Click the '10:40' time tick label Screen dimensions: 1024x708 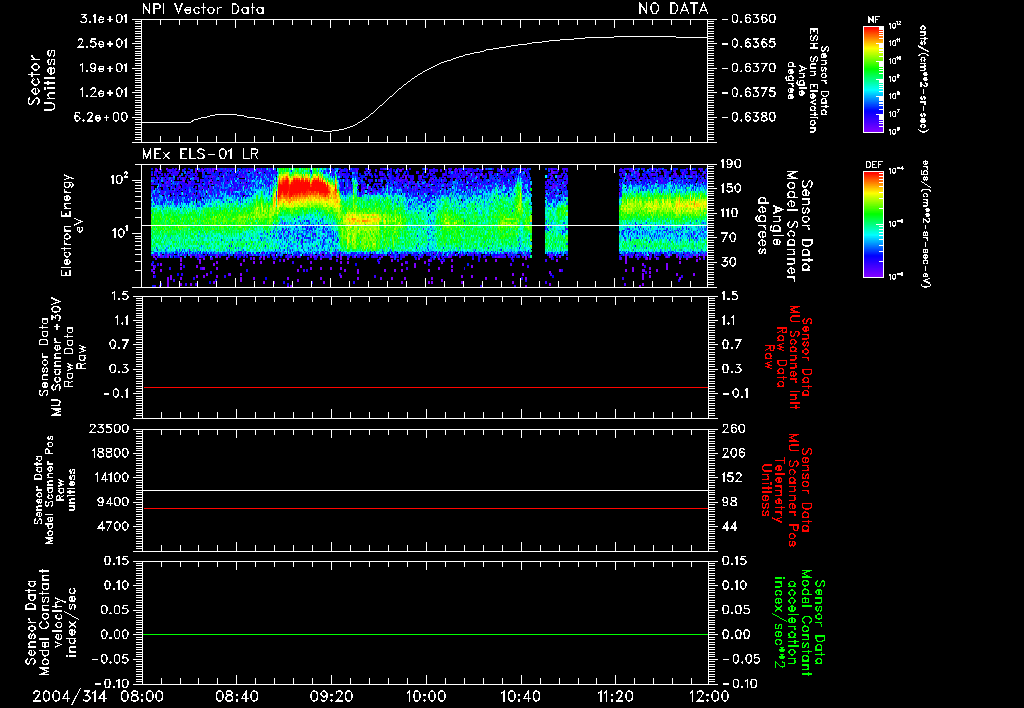pos(520,697)
